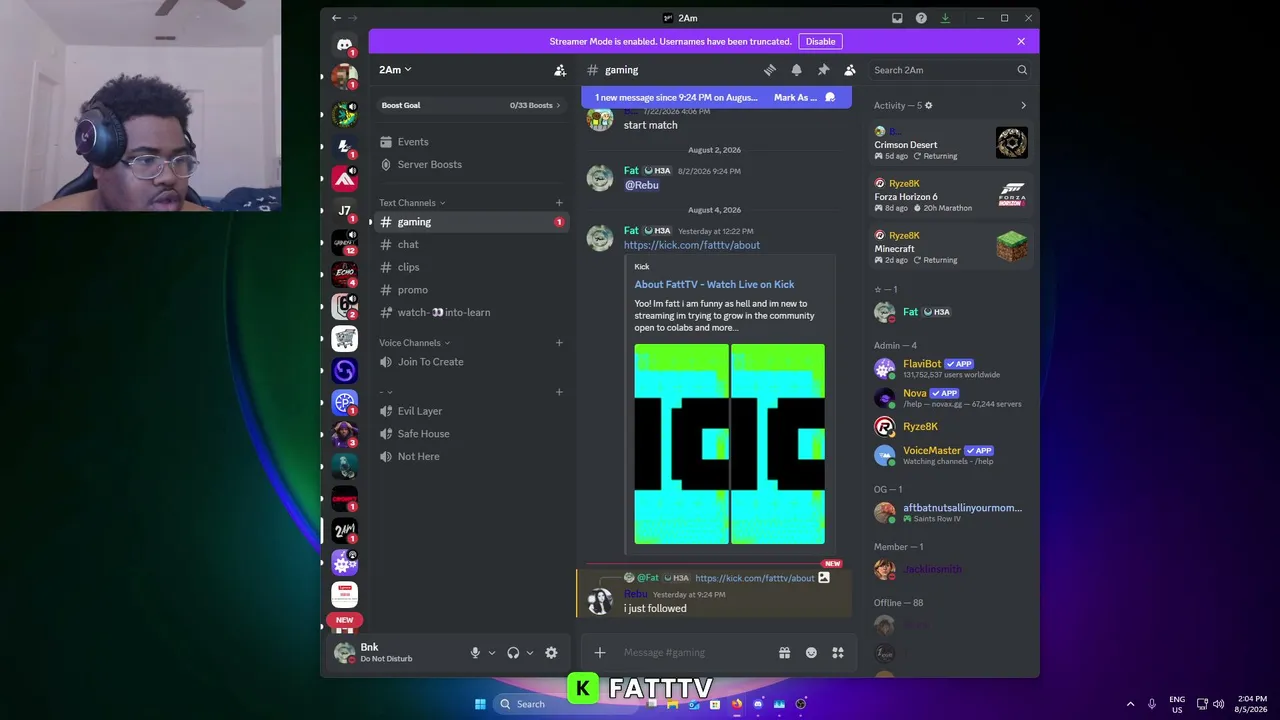Click the search magnifier in Search 2Am
The height and width of the screenshot is (720, 1280).
[1022, 70]
